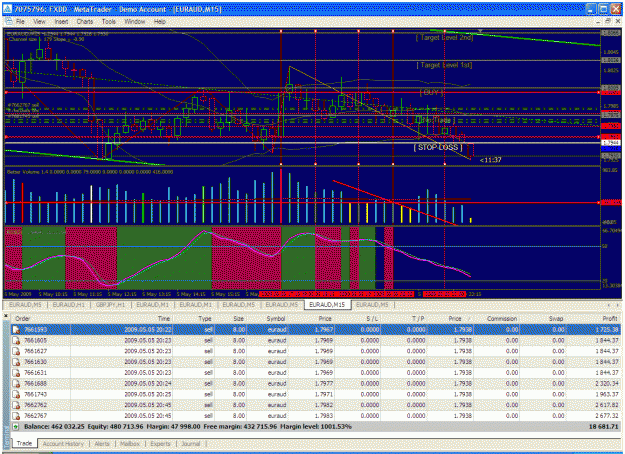Click the order icon for 7661743

click(16, 394)
